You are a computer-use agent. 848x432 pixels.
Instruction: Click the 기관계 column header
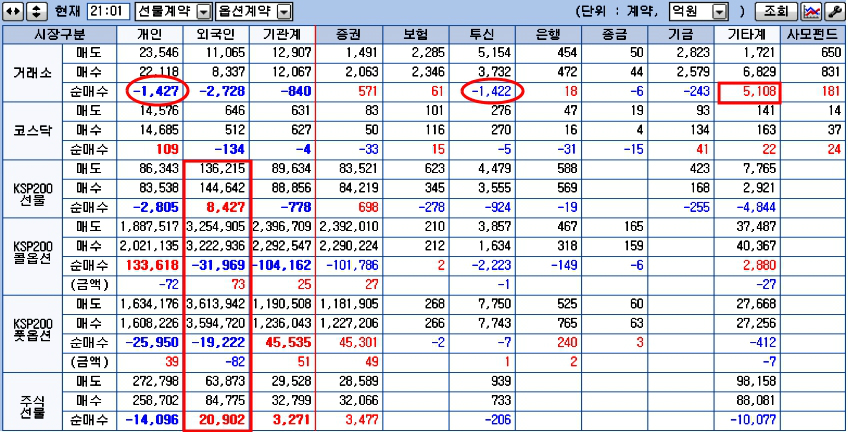click(282, 34)
